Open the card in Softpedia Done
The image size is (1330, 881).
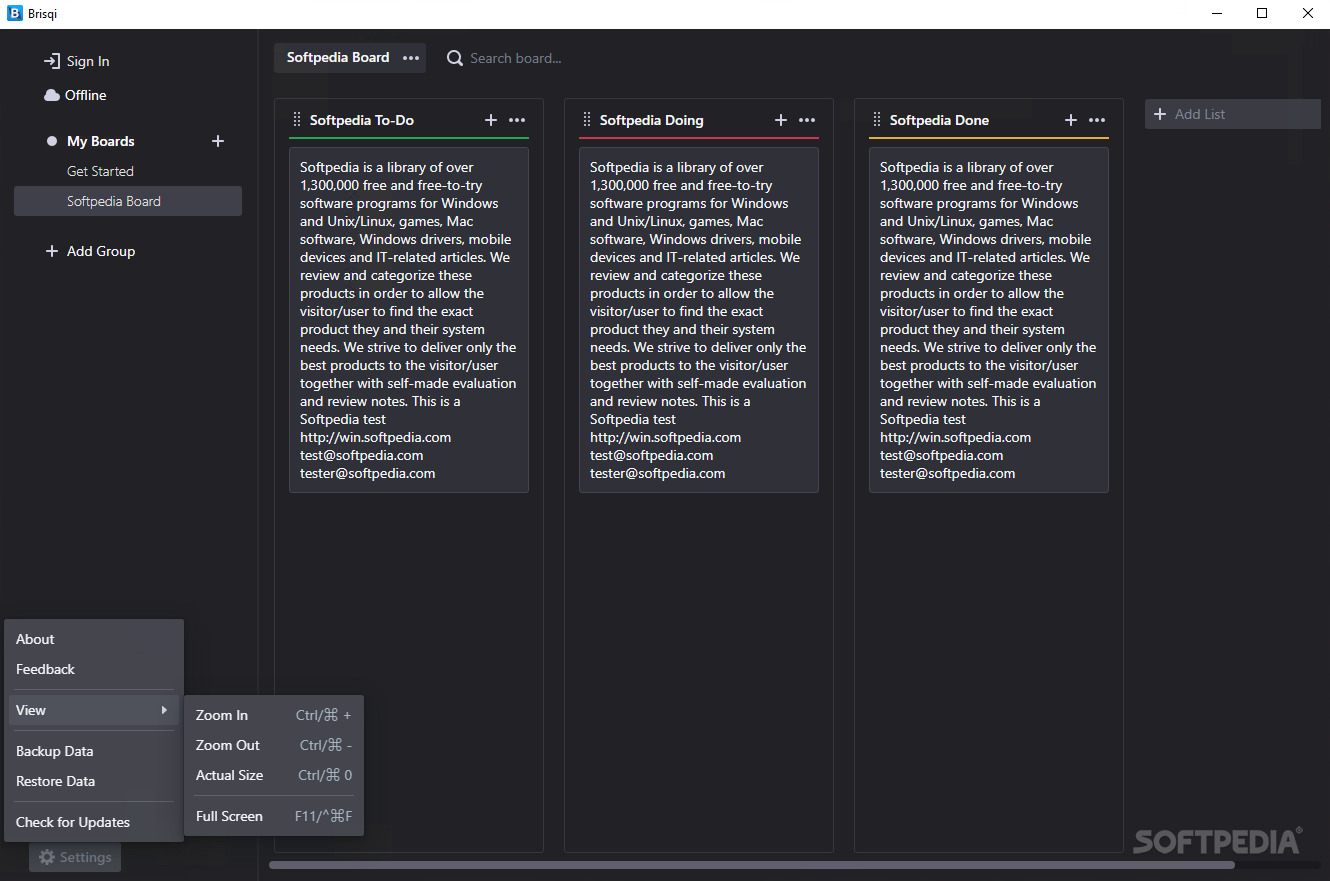(x=989, y=320)
